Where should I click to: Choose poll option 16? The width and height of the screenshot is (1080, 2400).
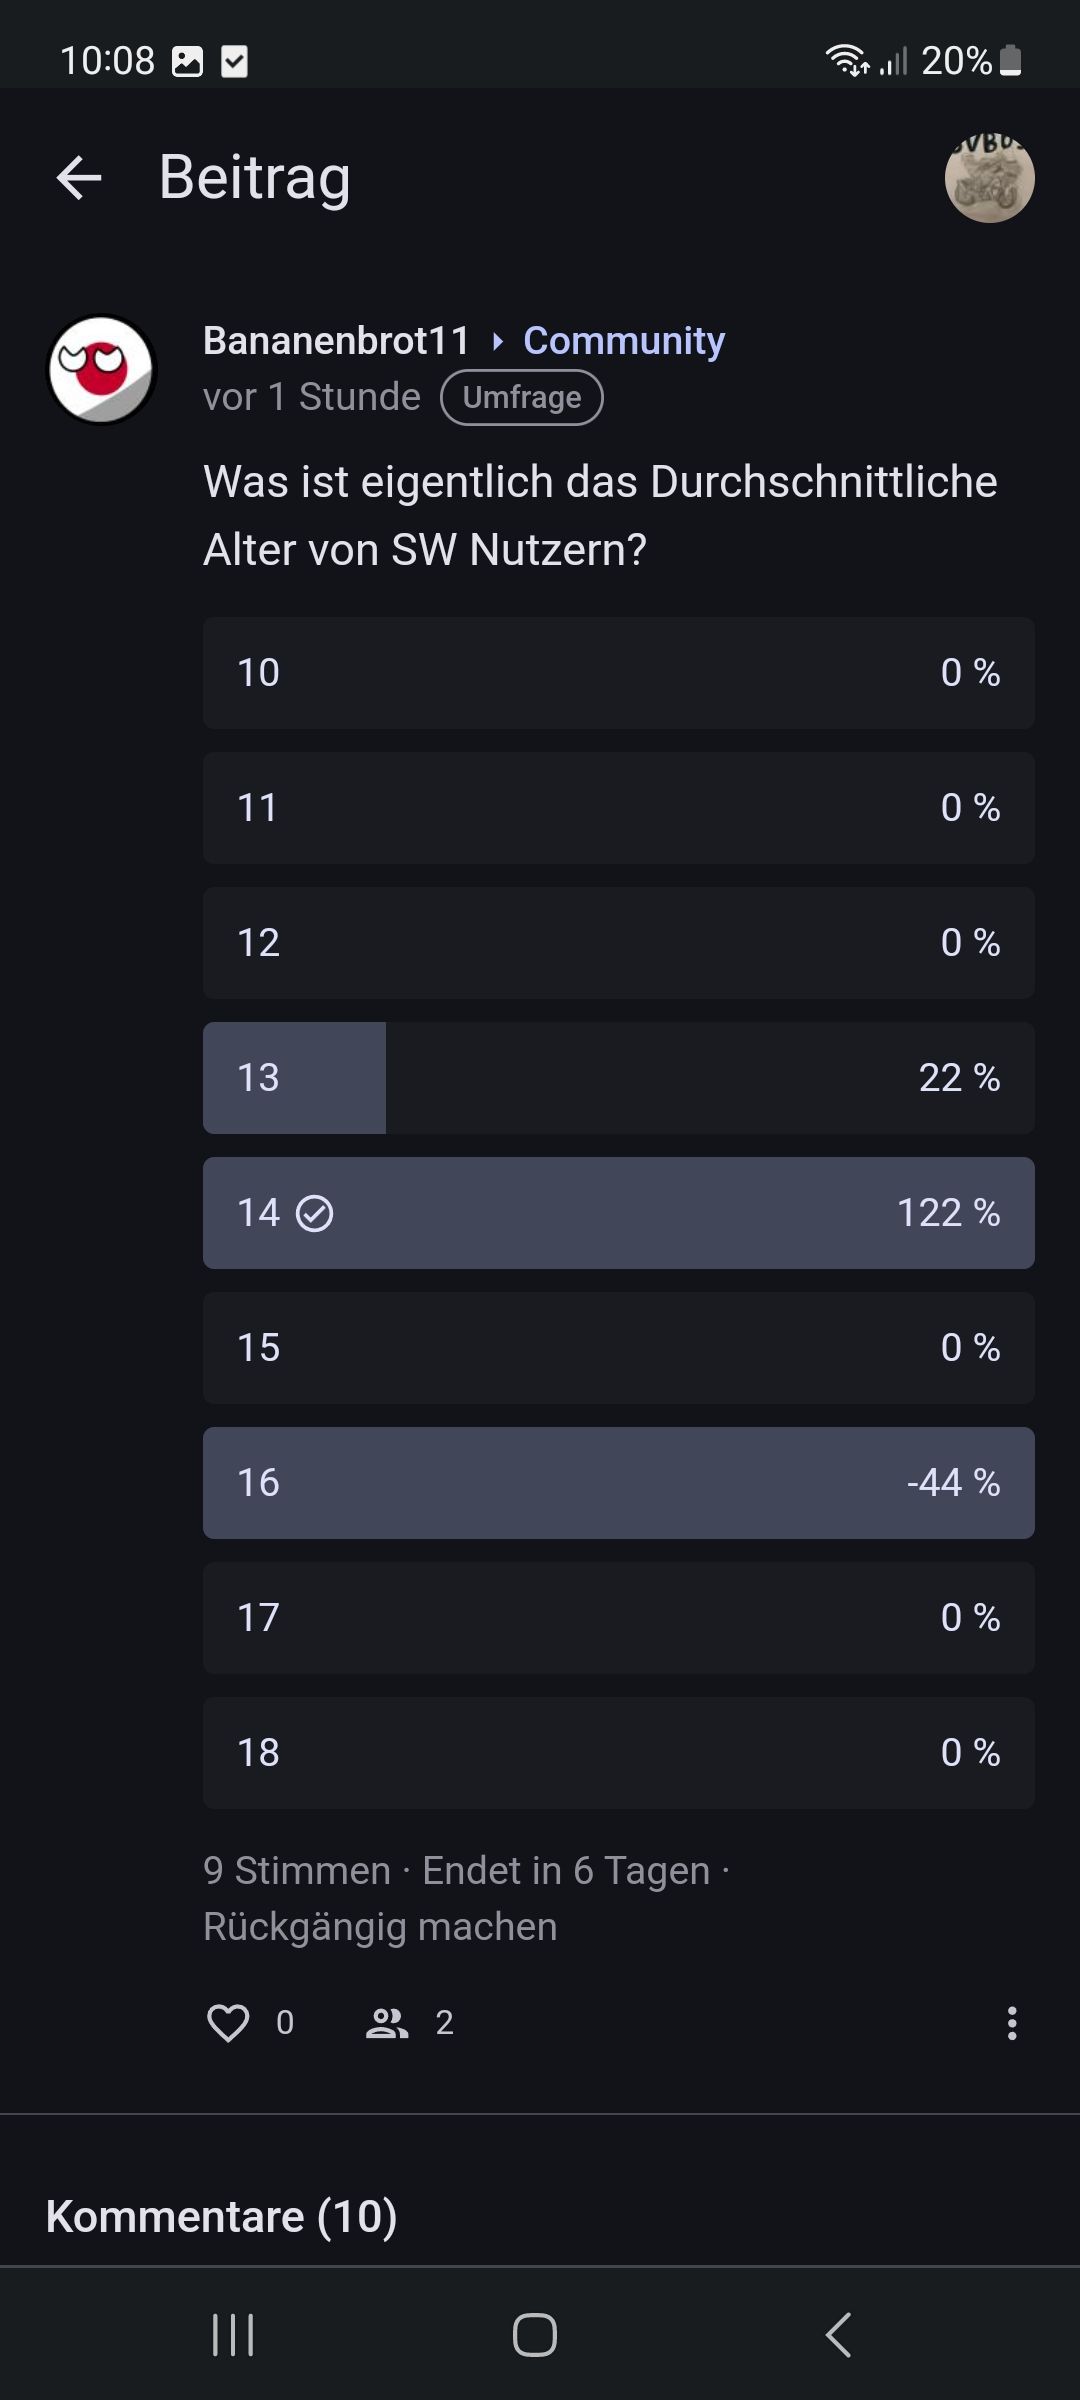618,1483
